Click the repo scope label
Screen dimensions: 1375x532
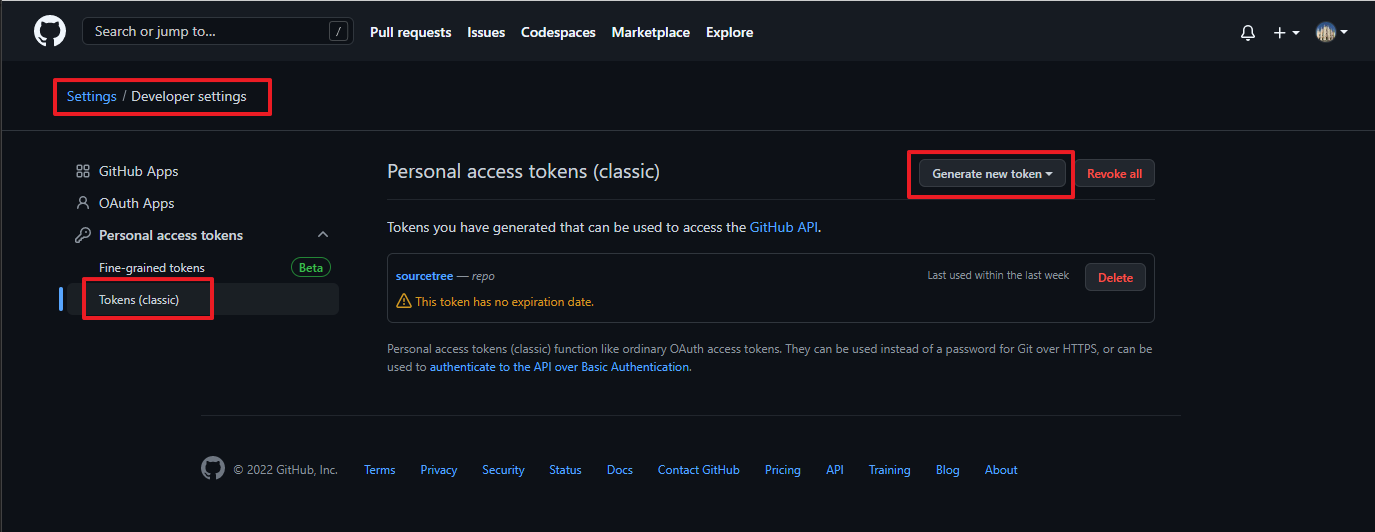(x=483, y=276)
